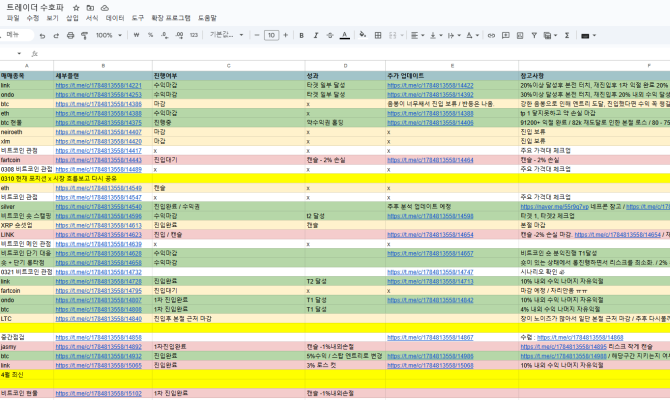670x400 pixels.
Task: Star the 트레이더 수호파 document
Action: pyautogui.click(x=78, y=7)
